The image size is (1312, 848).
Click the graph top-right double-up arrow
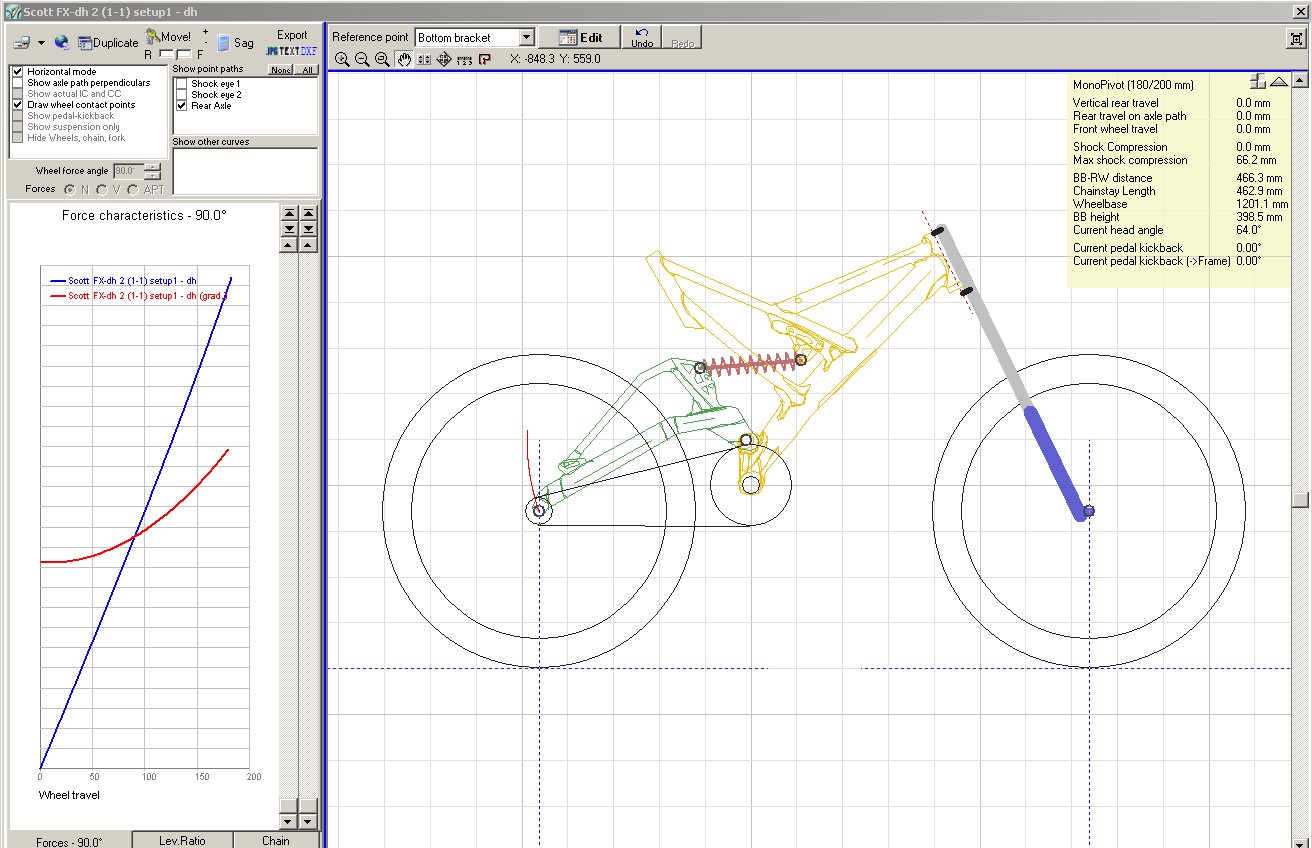[x=308, y=213]
